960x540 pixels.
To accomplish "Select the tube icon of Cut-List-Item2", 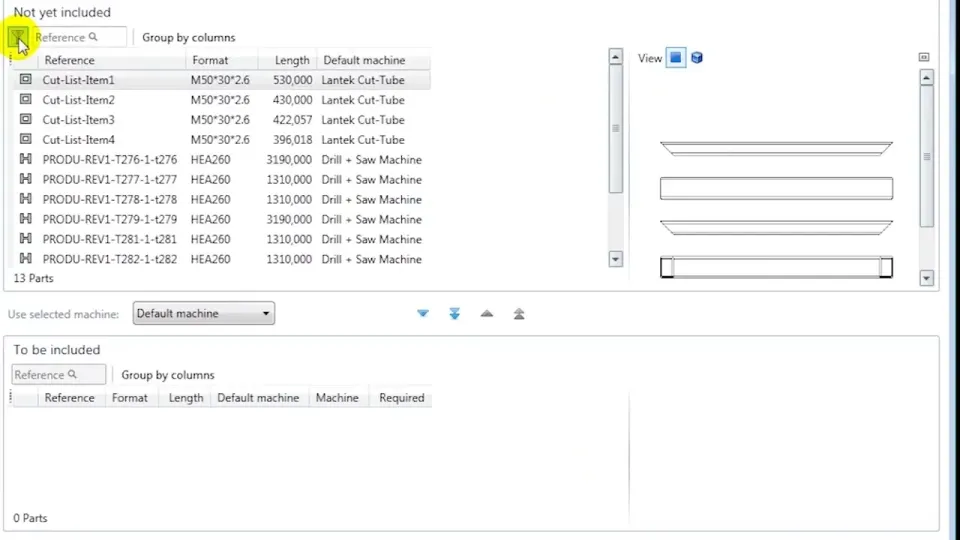I will pyautogui.click(x=25, y=99).
